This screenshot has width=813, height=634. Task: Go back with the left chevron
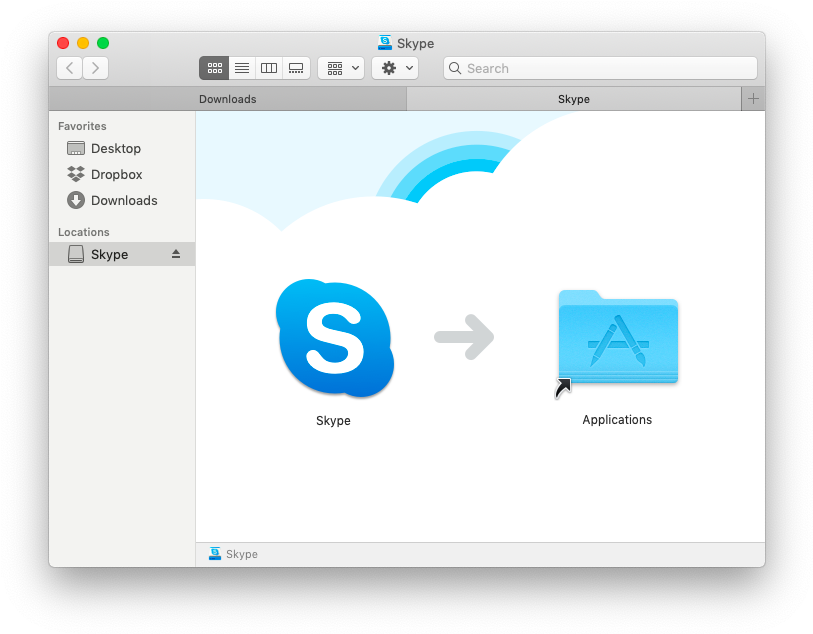click(69, 68)
